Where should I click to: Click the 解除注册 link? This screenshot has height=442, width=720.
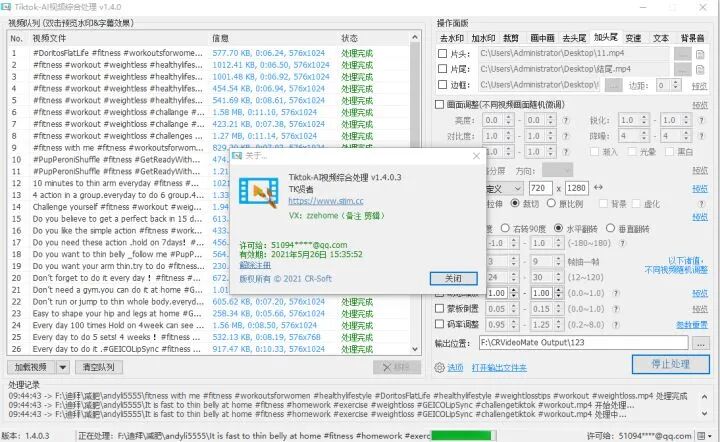255,265
